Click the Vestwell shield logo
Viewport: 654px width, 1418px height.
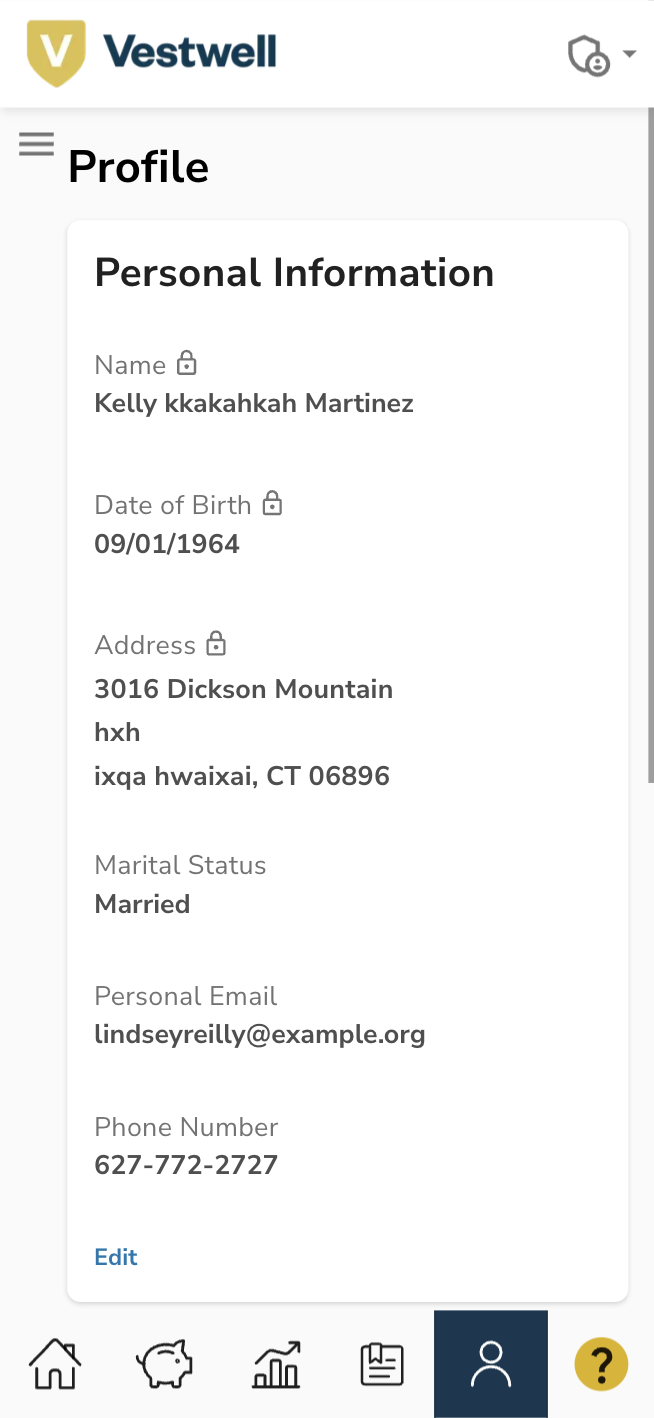point(54,53)
